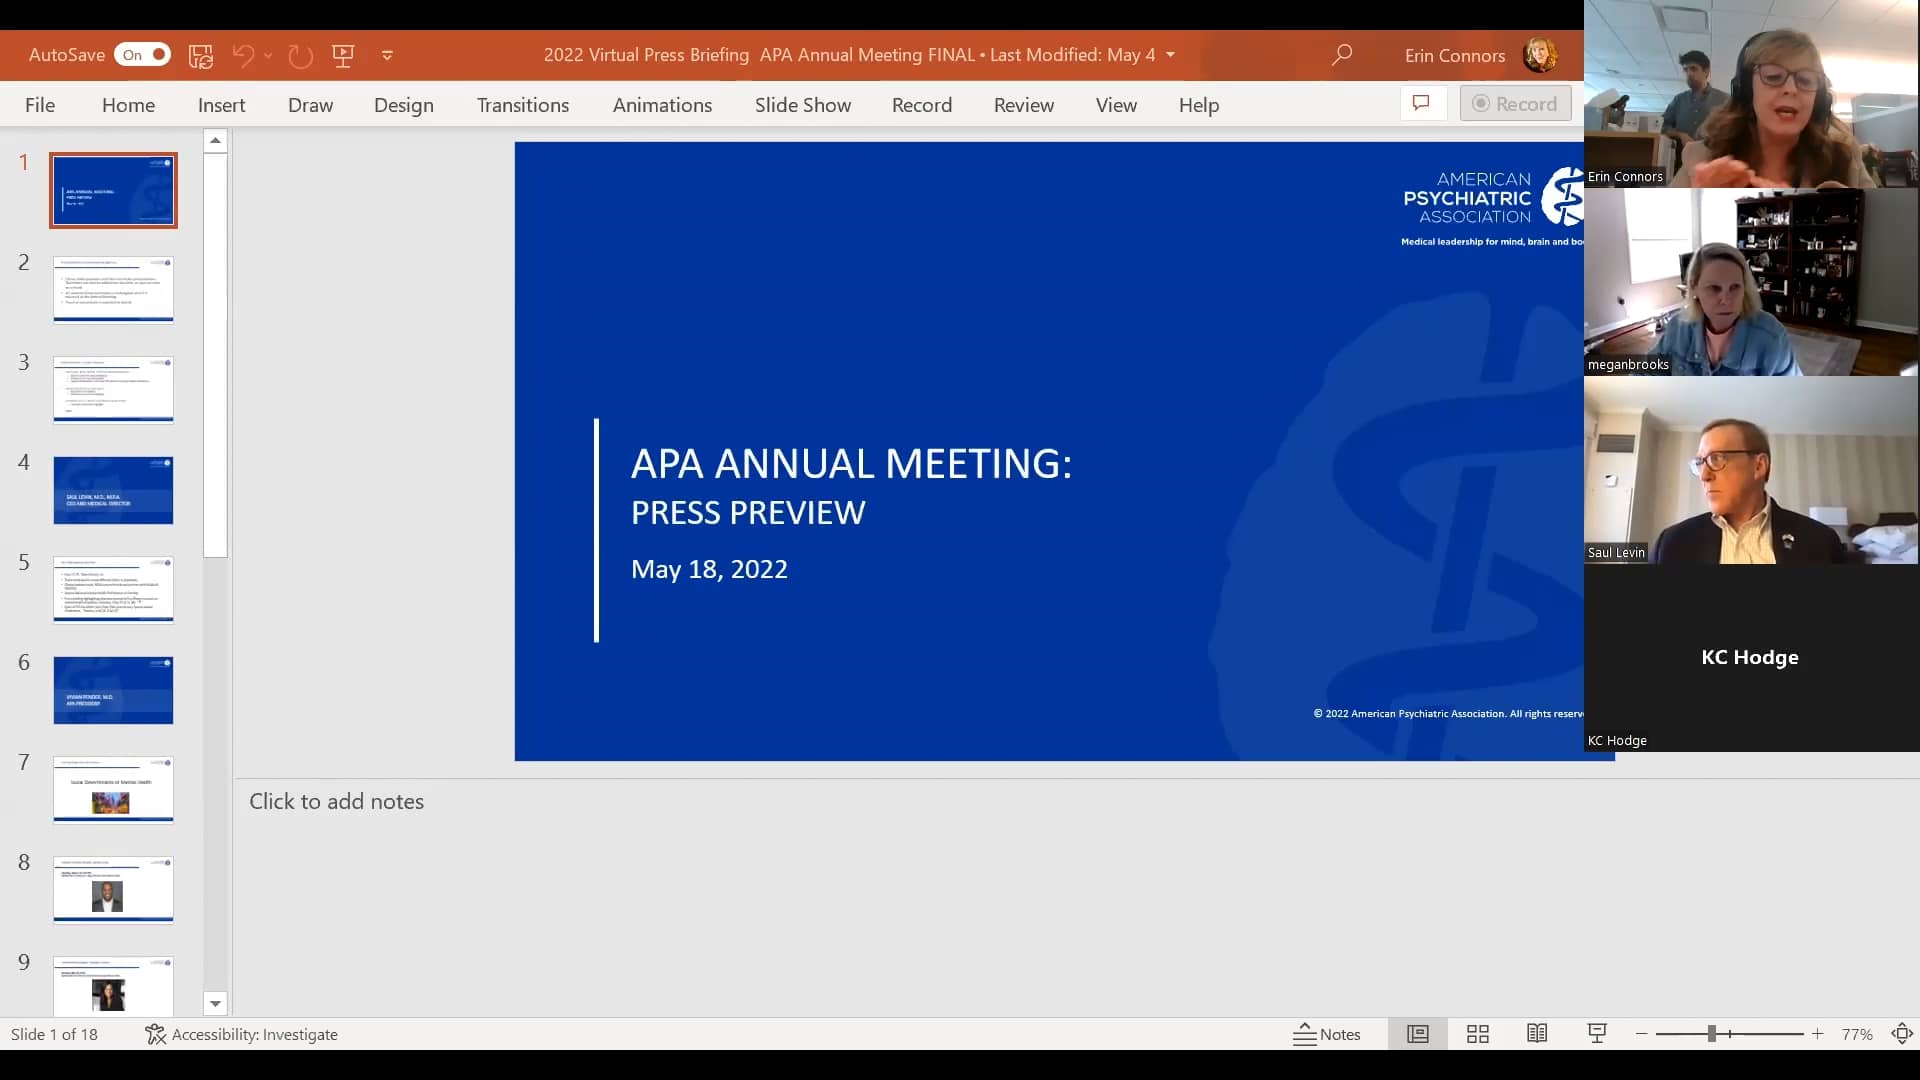Switch to Reading View icon

pos(1537,1034)
